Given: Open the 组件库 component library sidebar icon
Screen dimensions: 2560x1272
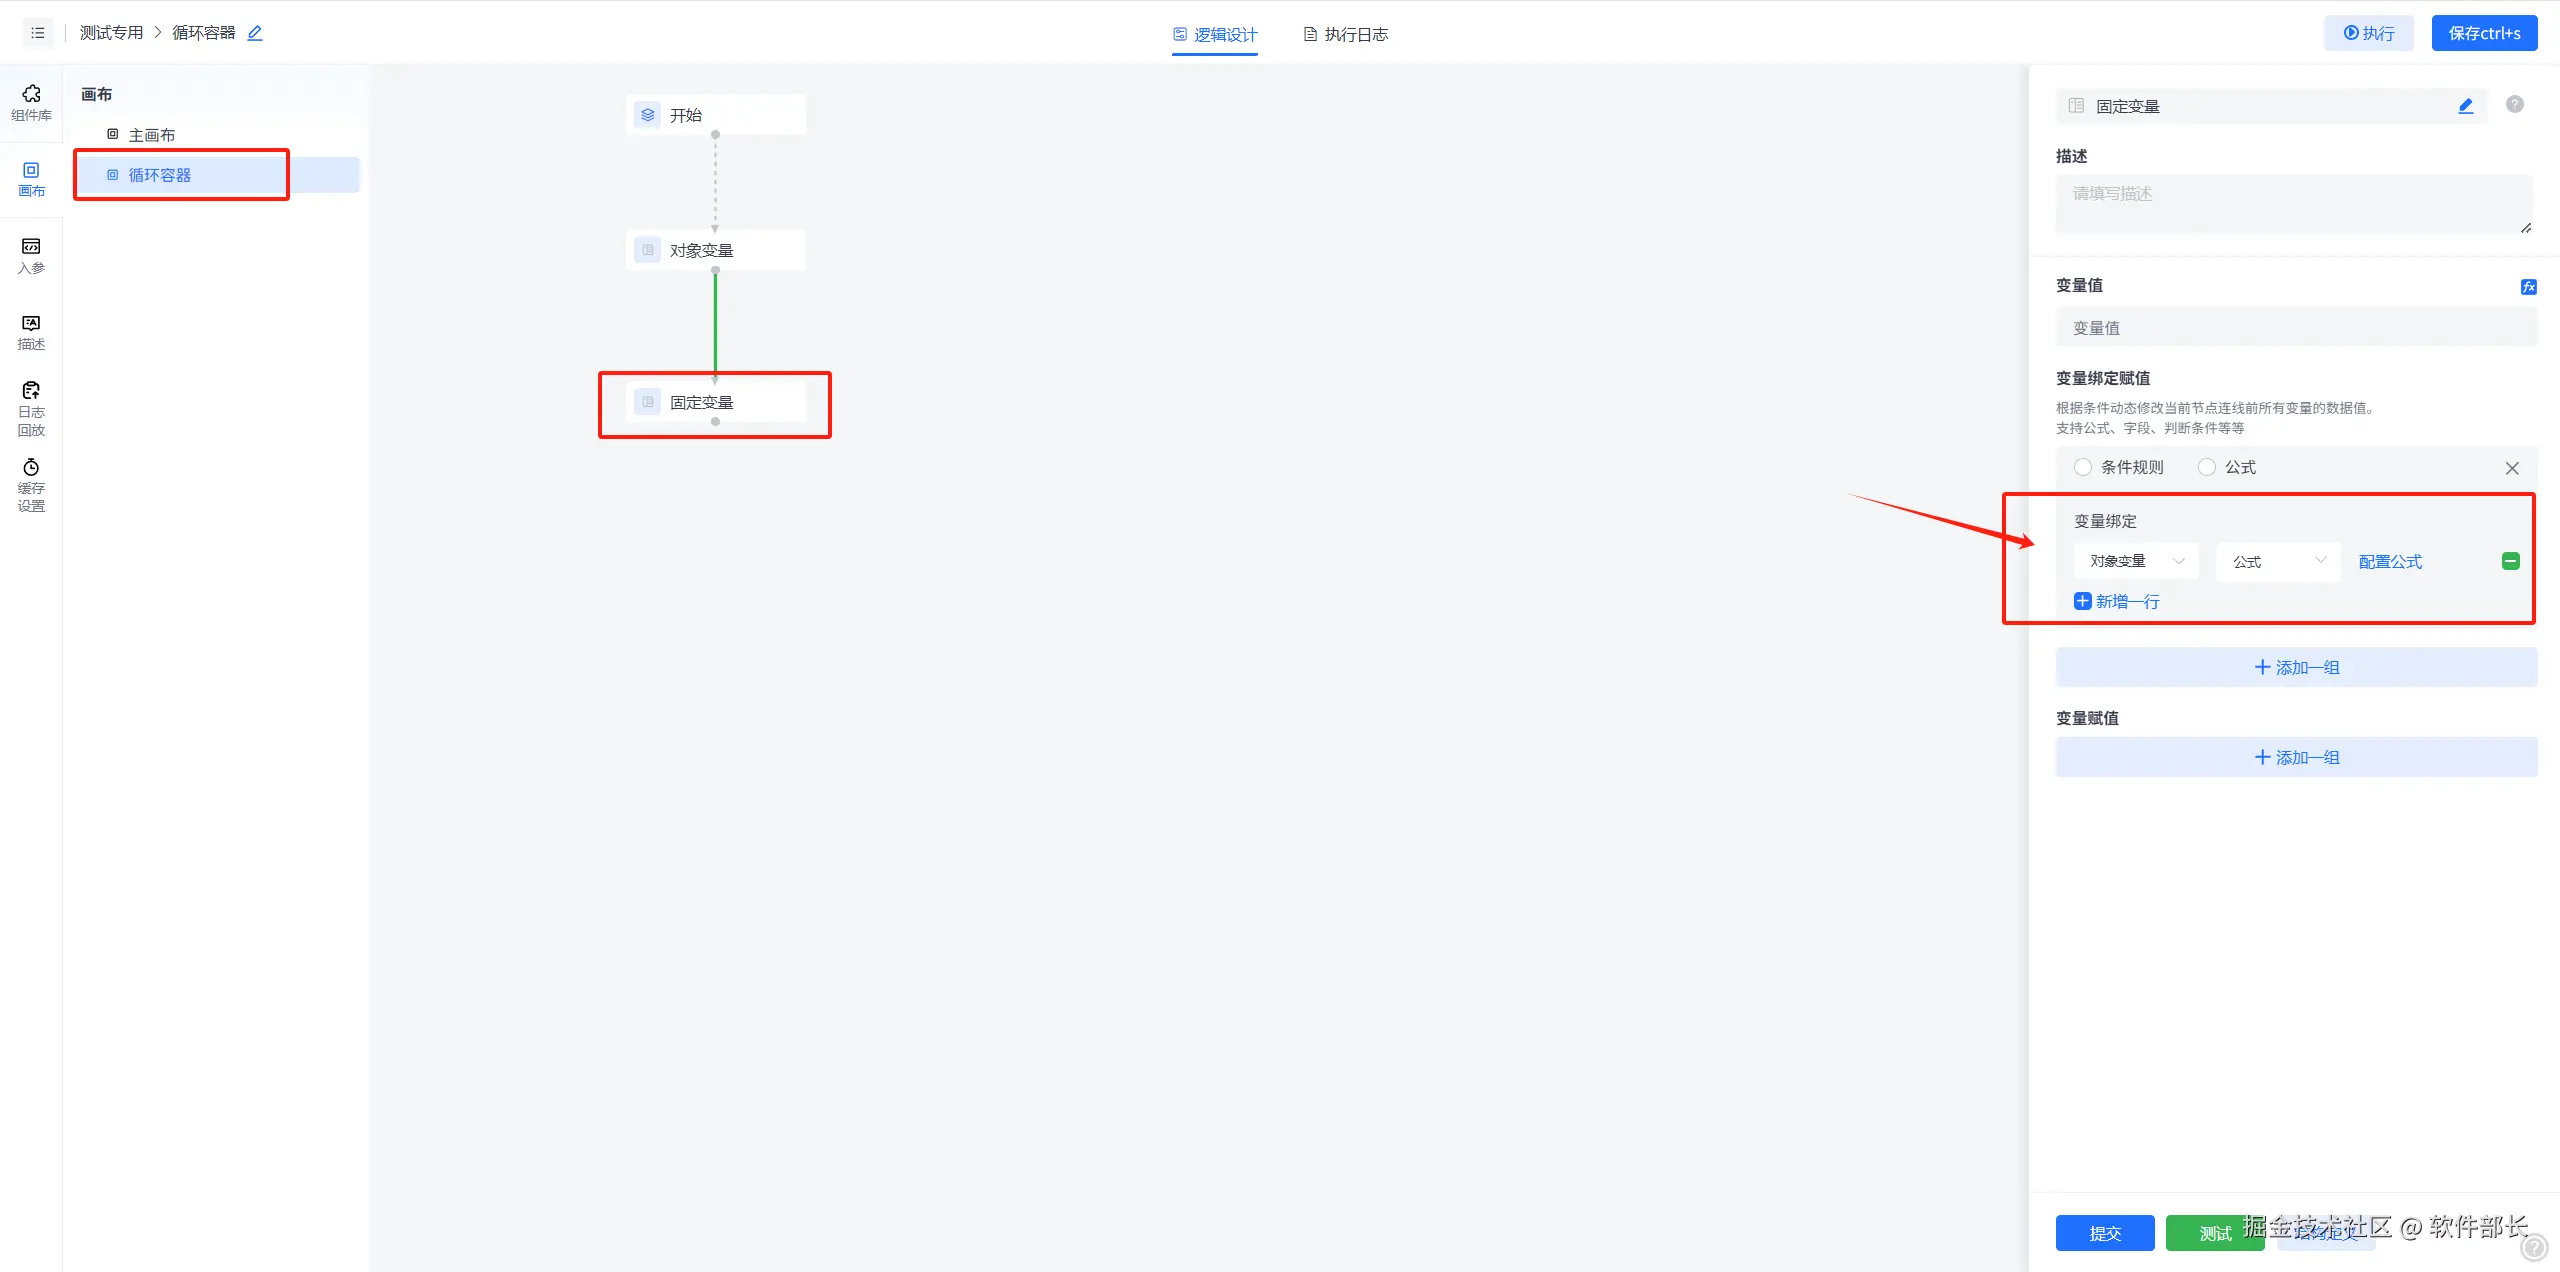Looking at the screenshot, I should (31, 102).
